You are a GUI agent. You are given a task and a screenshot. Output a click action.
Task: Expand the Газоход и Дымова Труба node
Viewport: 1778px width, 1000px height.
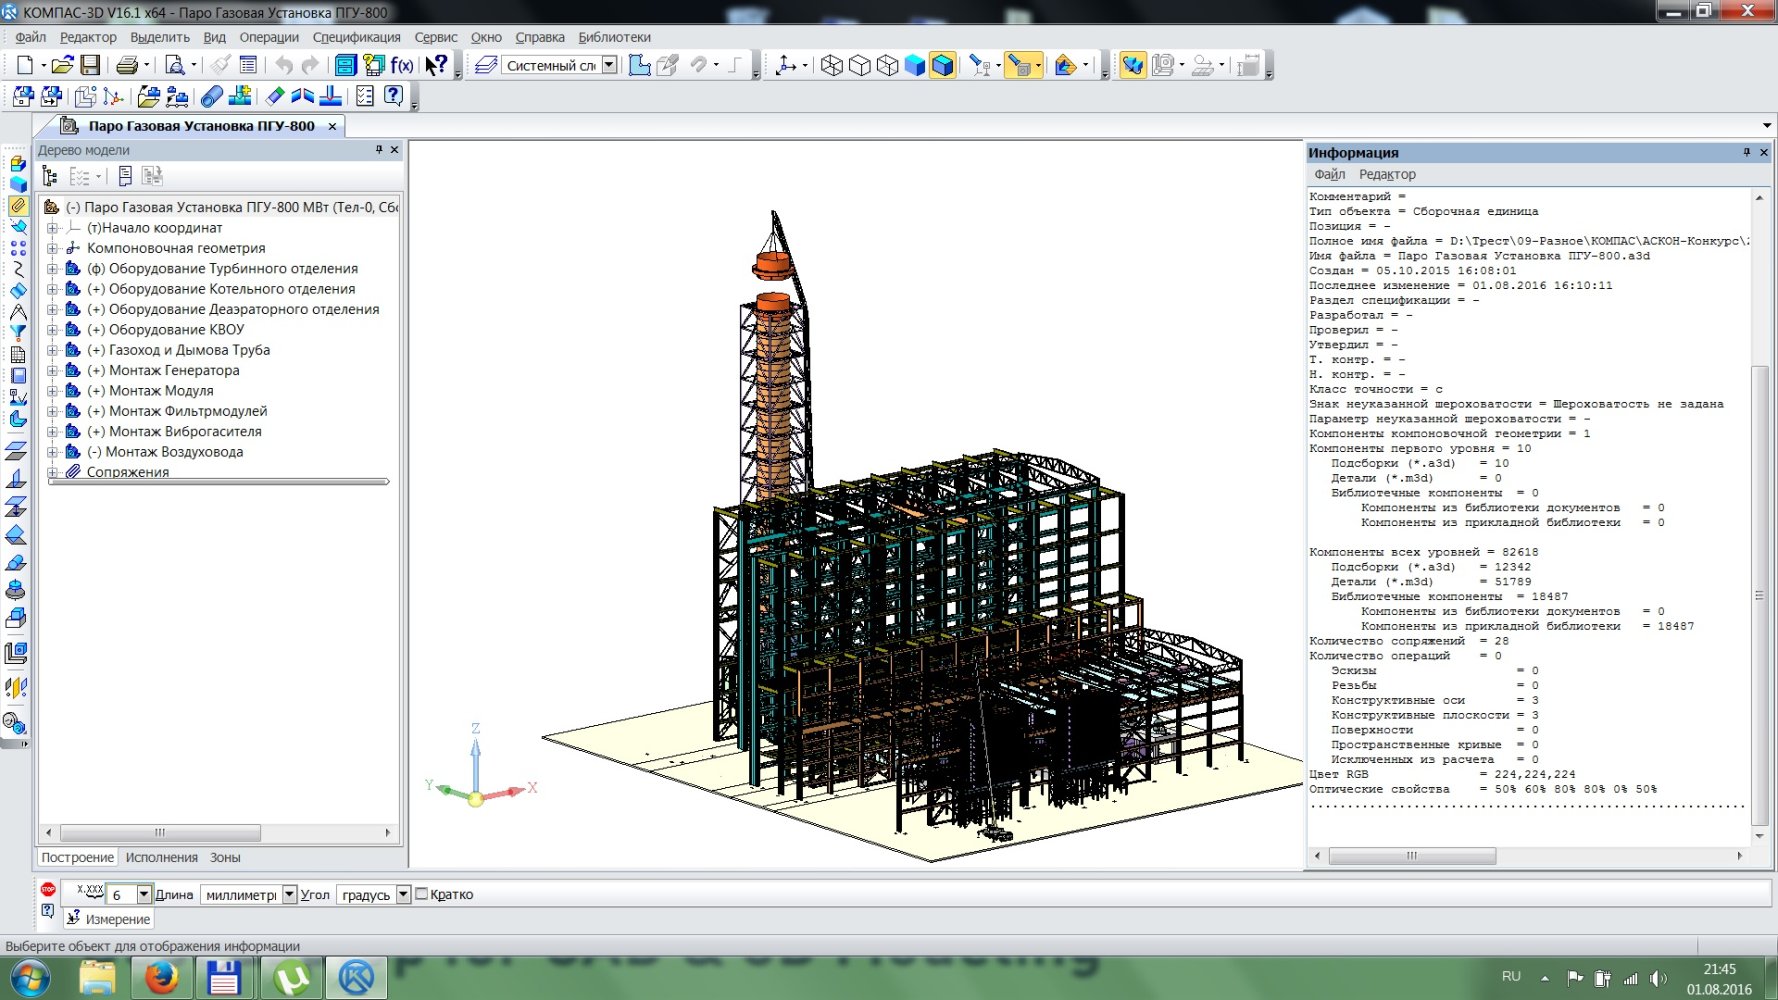pos(53,350)
